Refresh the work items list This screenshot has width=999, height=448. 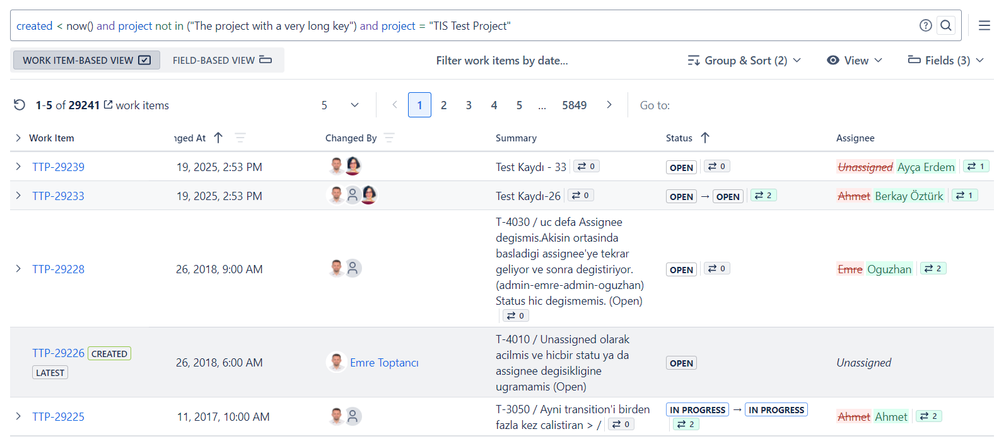pyautogui.click(x=20, y=105)
